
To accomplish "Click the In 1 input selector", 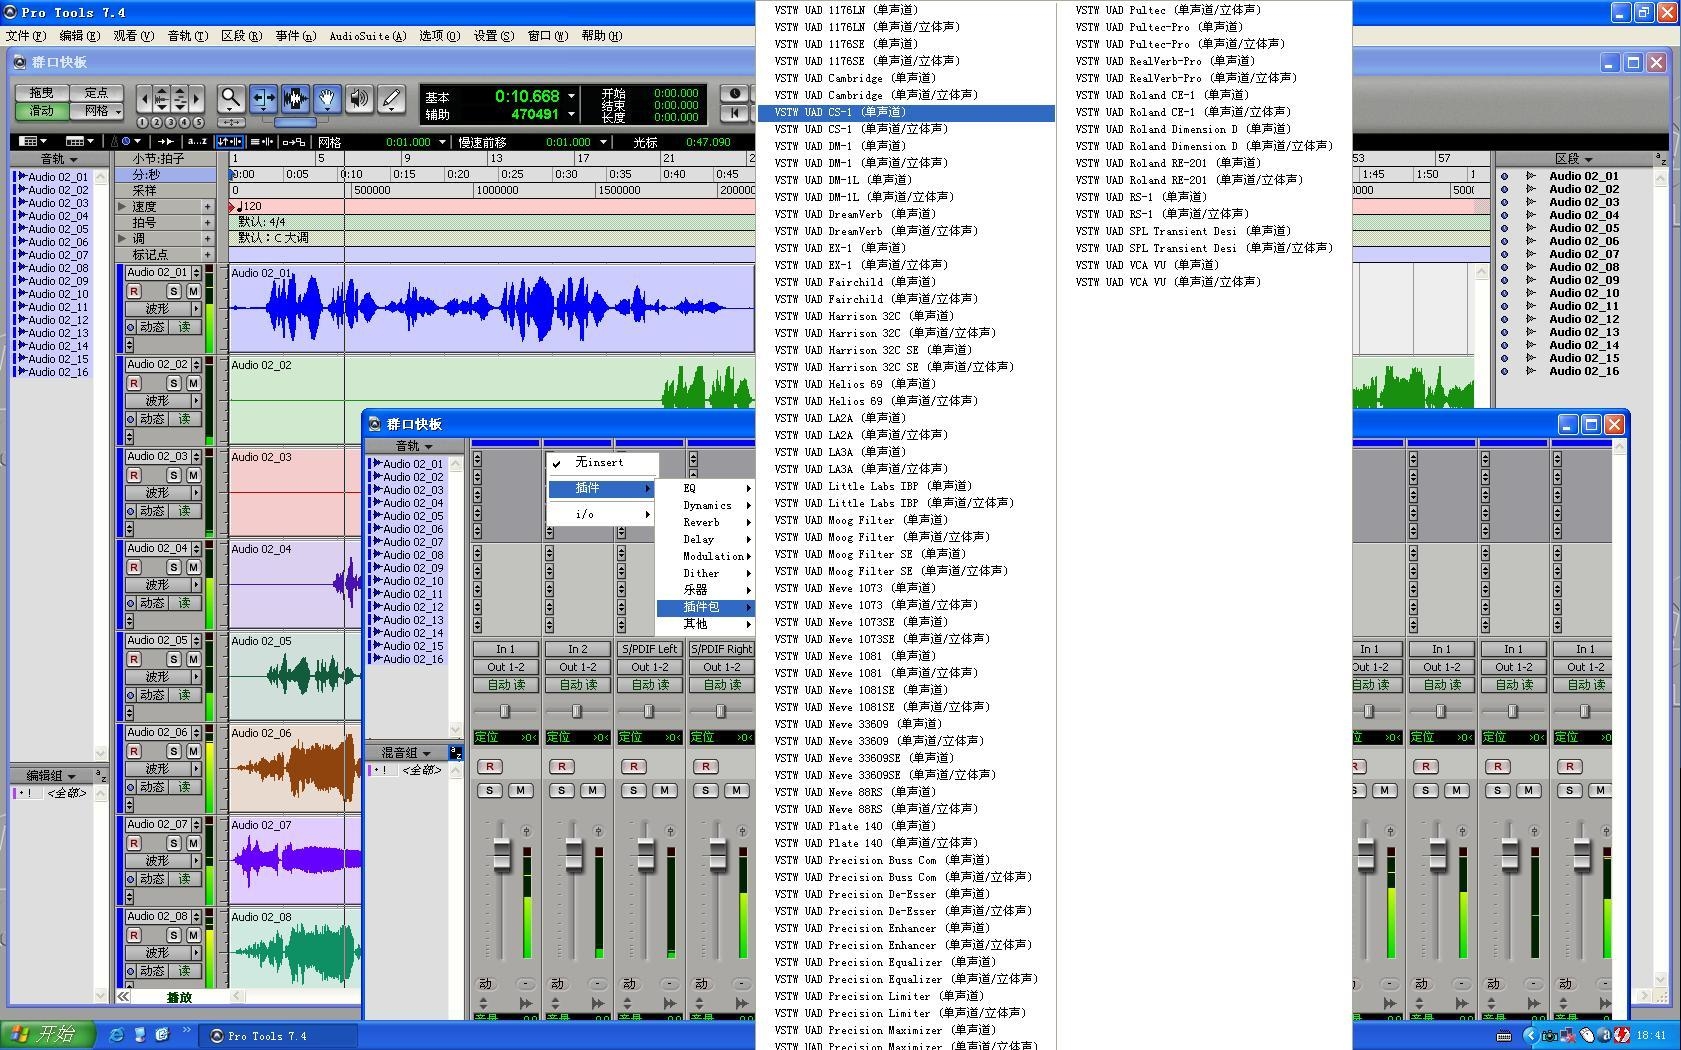I will tap(506, 649).
